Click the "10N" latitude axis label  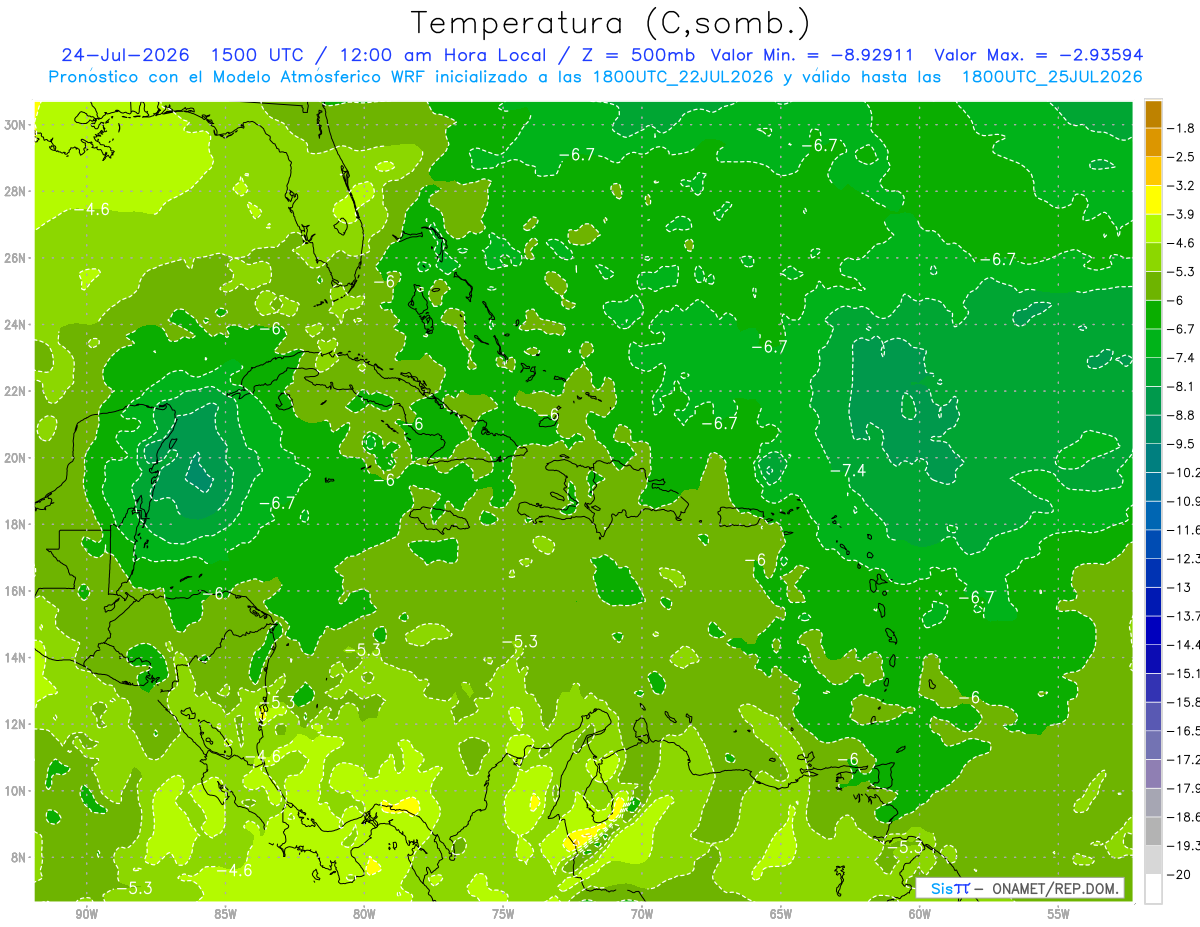point(16,790)
